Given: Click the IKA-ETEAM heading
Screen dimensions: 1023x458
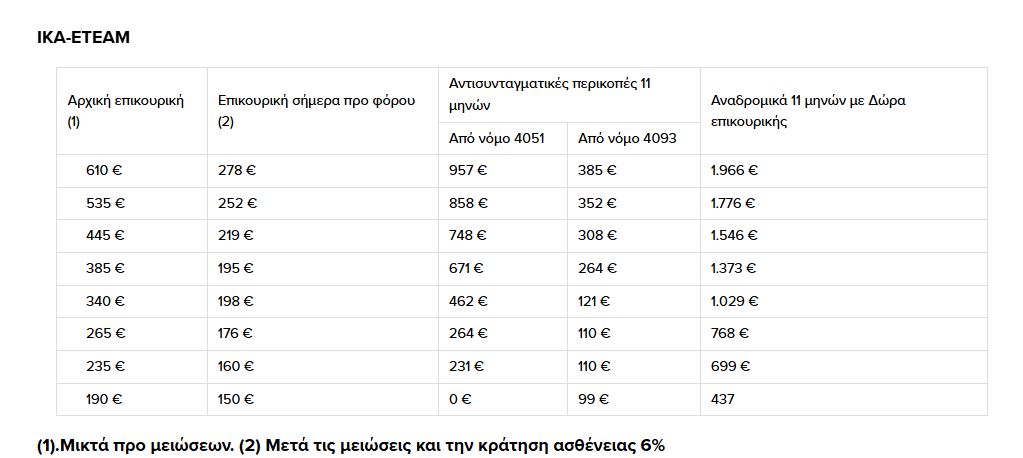Looking at the screenshot, I should 84,37.
